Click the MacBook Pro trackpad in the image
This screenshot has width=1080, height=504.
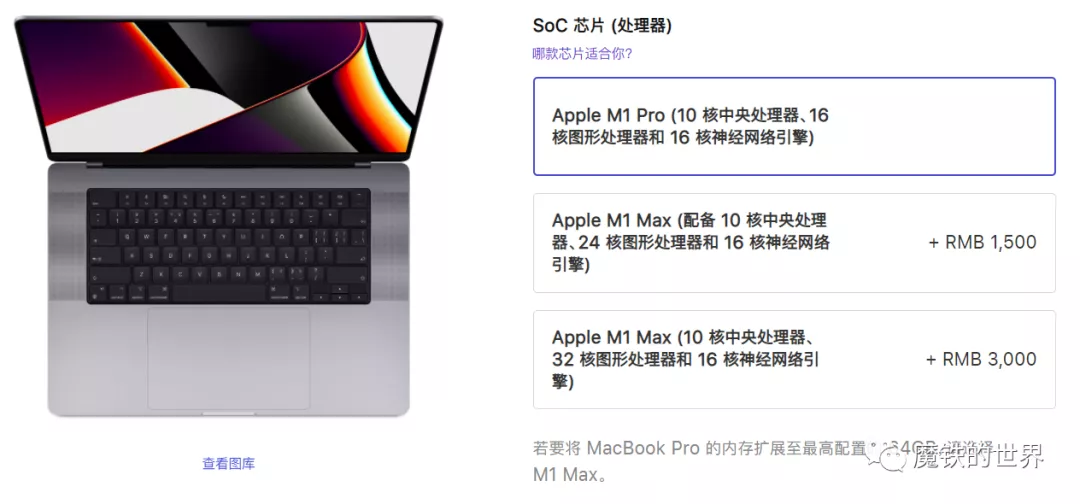coord(228,358)
